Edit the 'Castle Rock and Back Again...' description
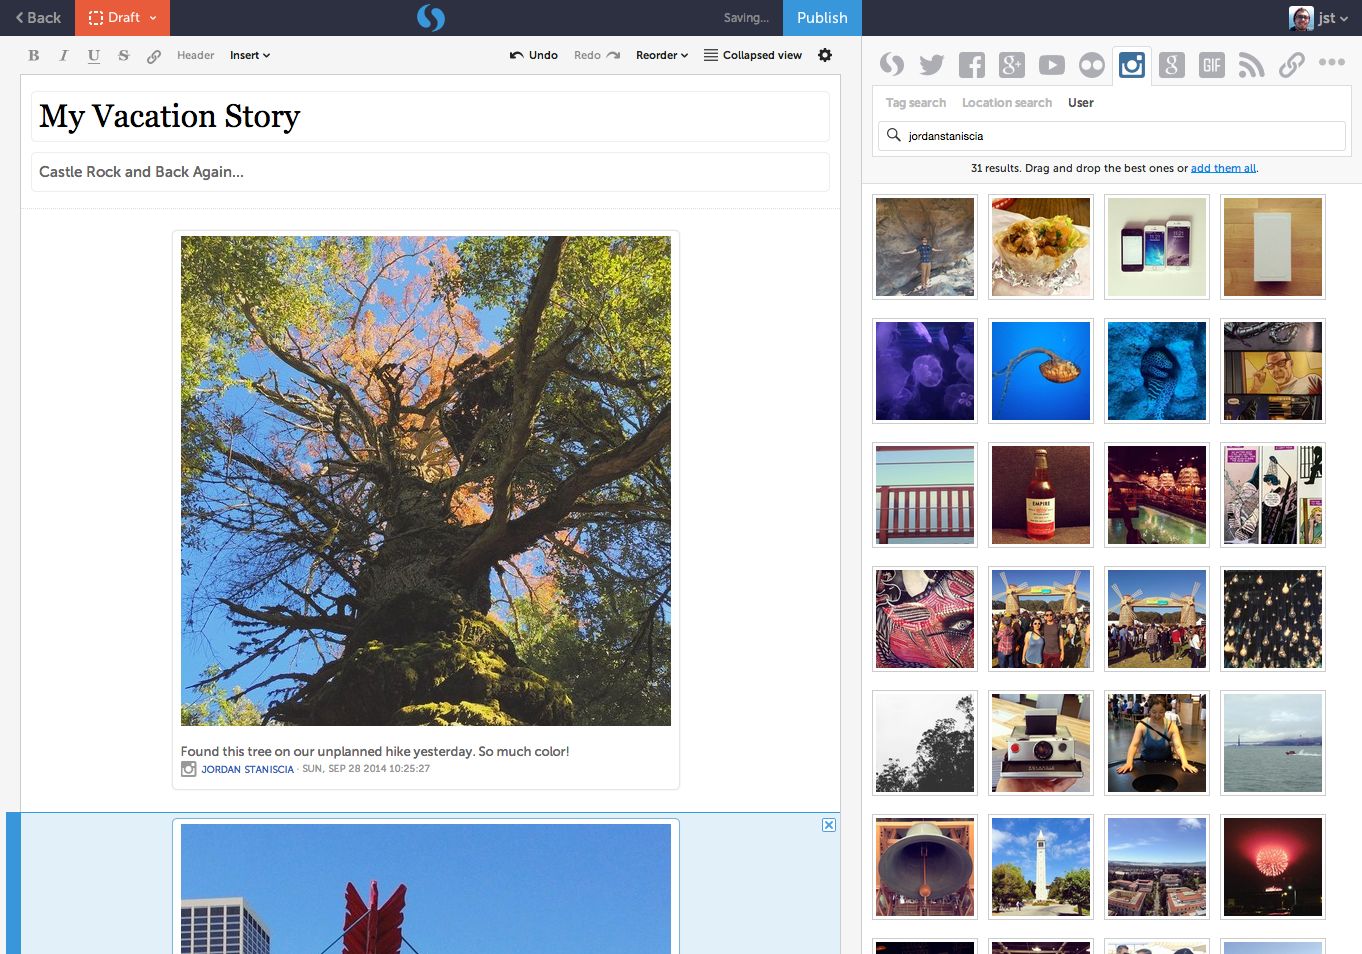This screenshot has height=954, width=1362. [x=430, y=172]
